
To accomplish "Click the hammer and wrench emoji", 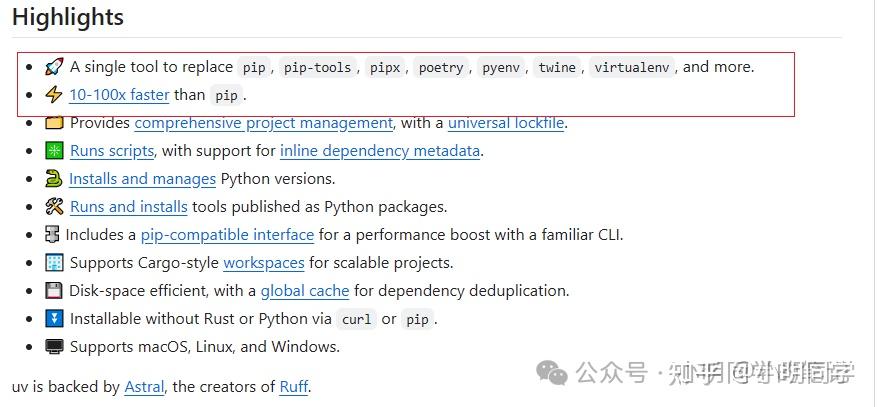I will [x=54, y=207].
